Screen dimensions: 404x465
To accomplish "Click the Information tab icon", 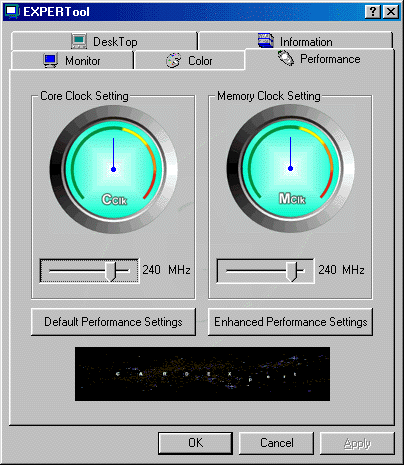I will coord(266,40).
